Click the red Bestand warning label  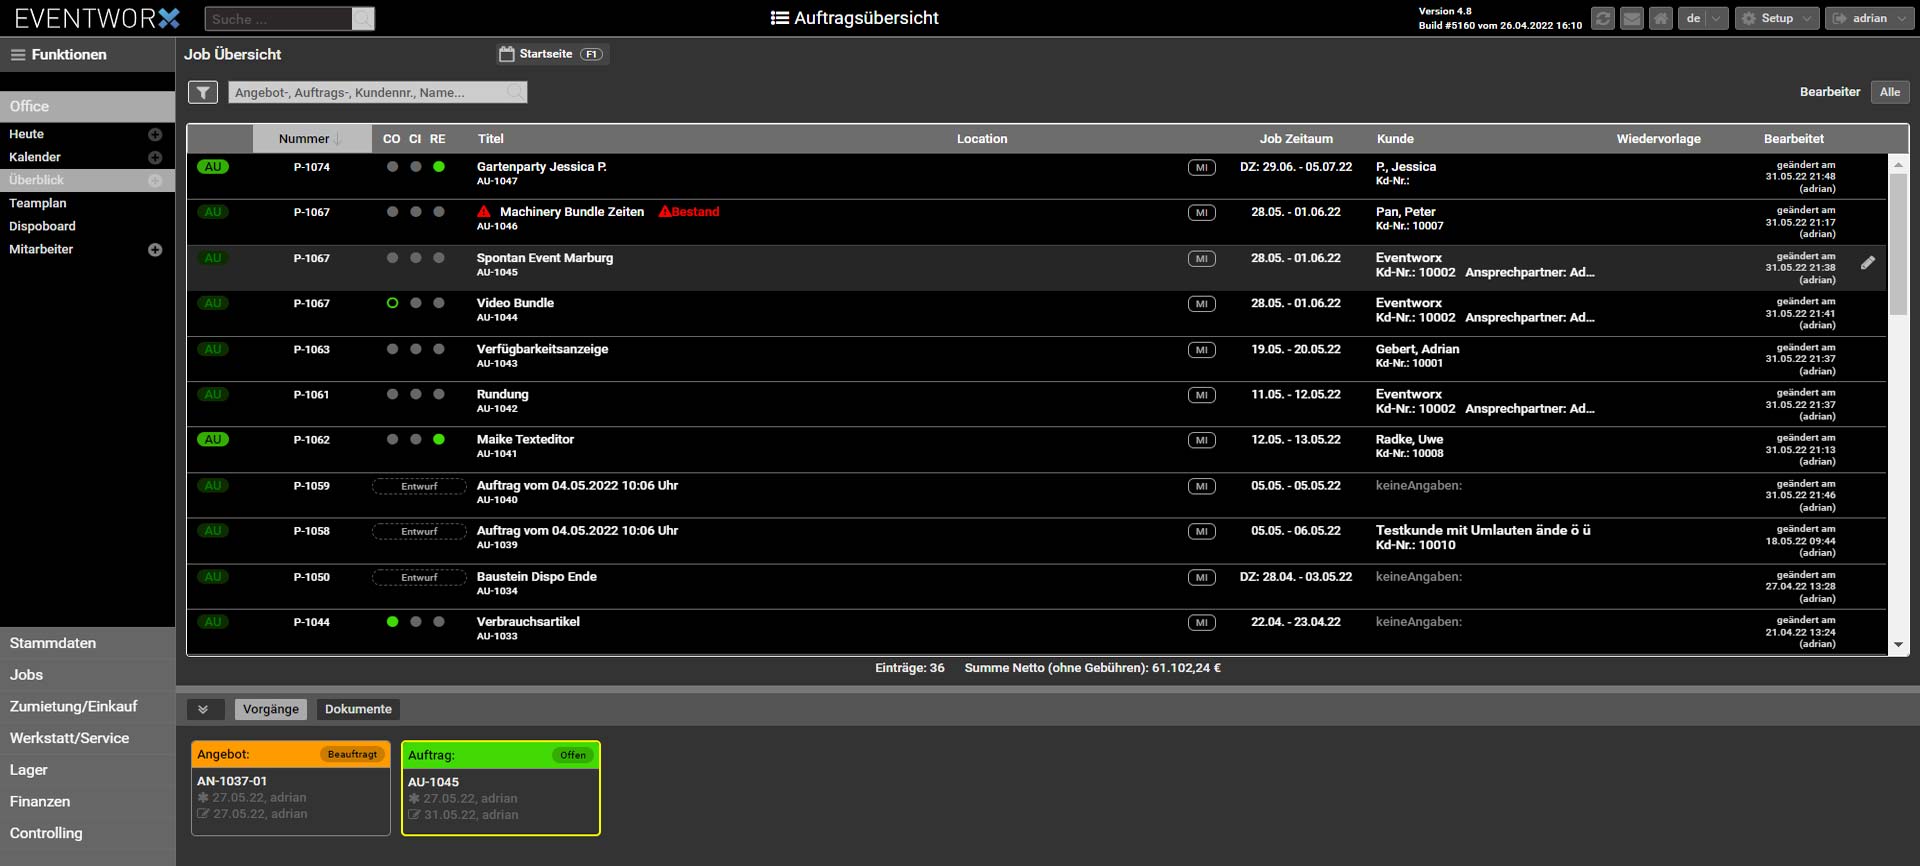click(689, 212)
